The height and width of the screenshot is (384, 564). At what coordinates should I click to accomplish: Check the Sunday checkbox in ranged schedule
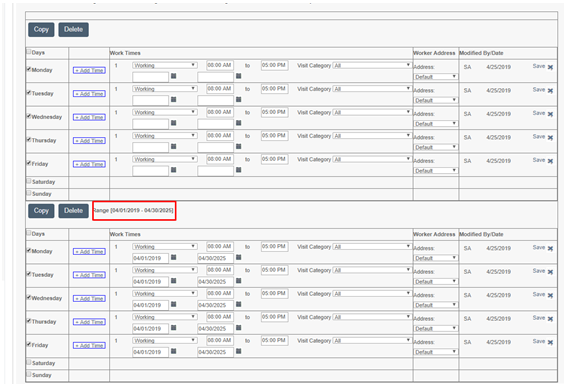29,374
